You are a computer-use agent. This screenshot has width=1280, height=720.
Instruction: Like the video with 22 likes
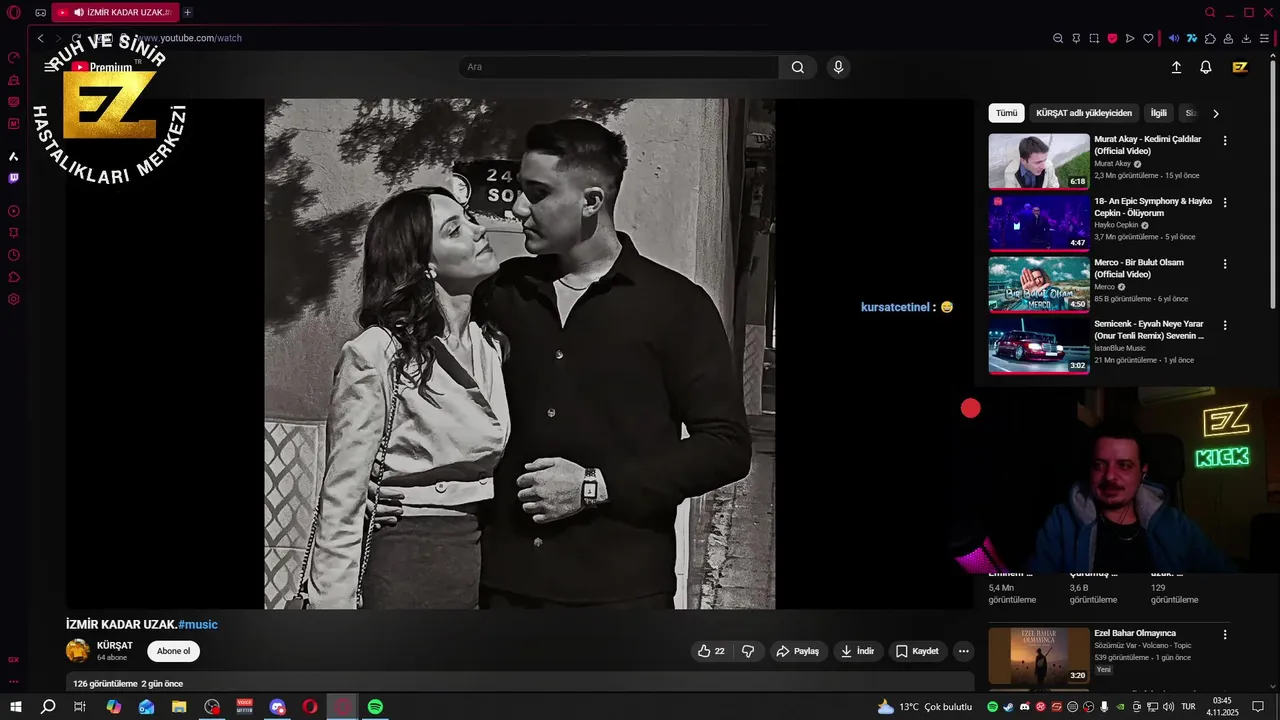(x=711, y=651)
